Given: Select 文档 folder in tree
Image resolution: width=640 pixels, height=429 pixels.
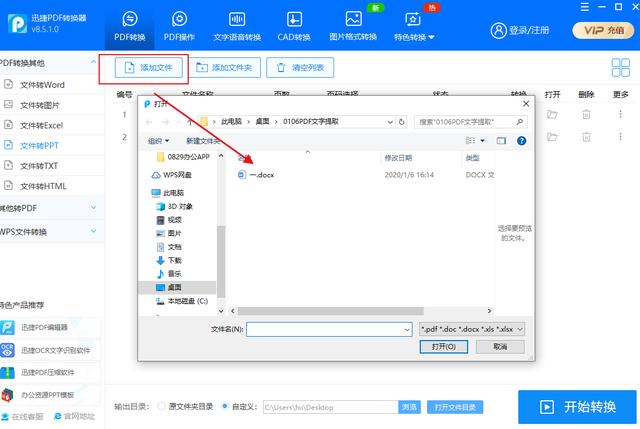Looking at the screenshot, I should pos(169,247).
